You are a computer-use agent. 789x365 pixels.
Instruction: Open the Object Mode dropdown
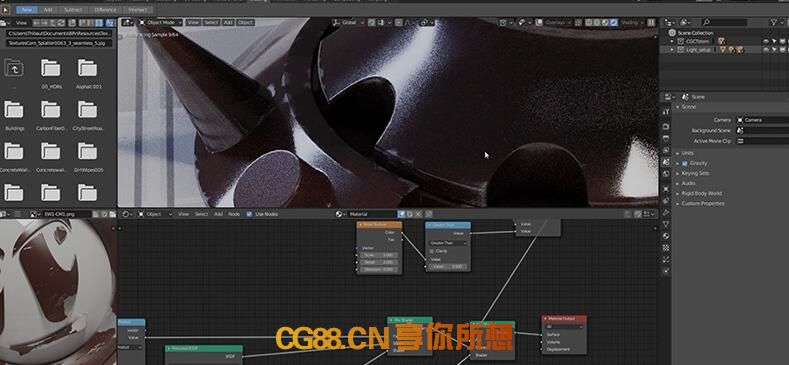[161, 23]
